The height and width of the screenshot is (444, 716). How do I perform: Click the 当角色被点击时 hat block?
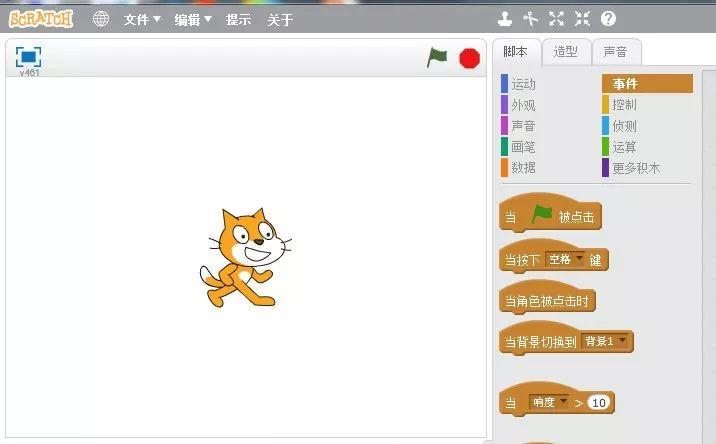click(x=548, y=298)
